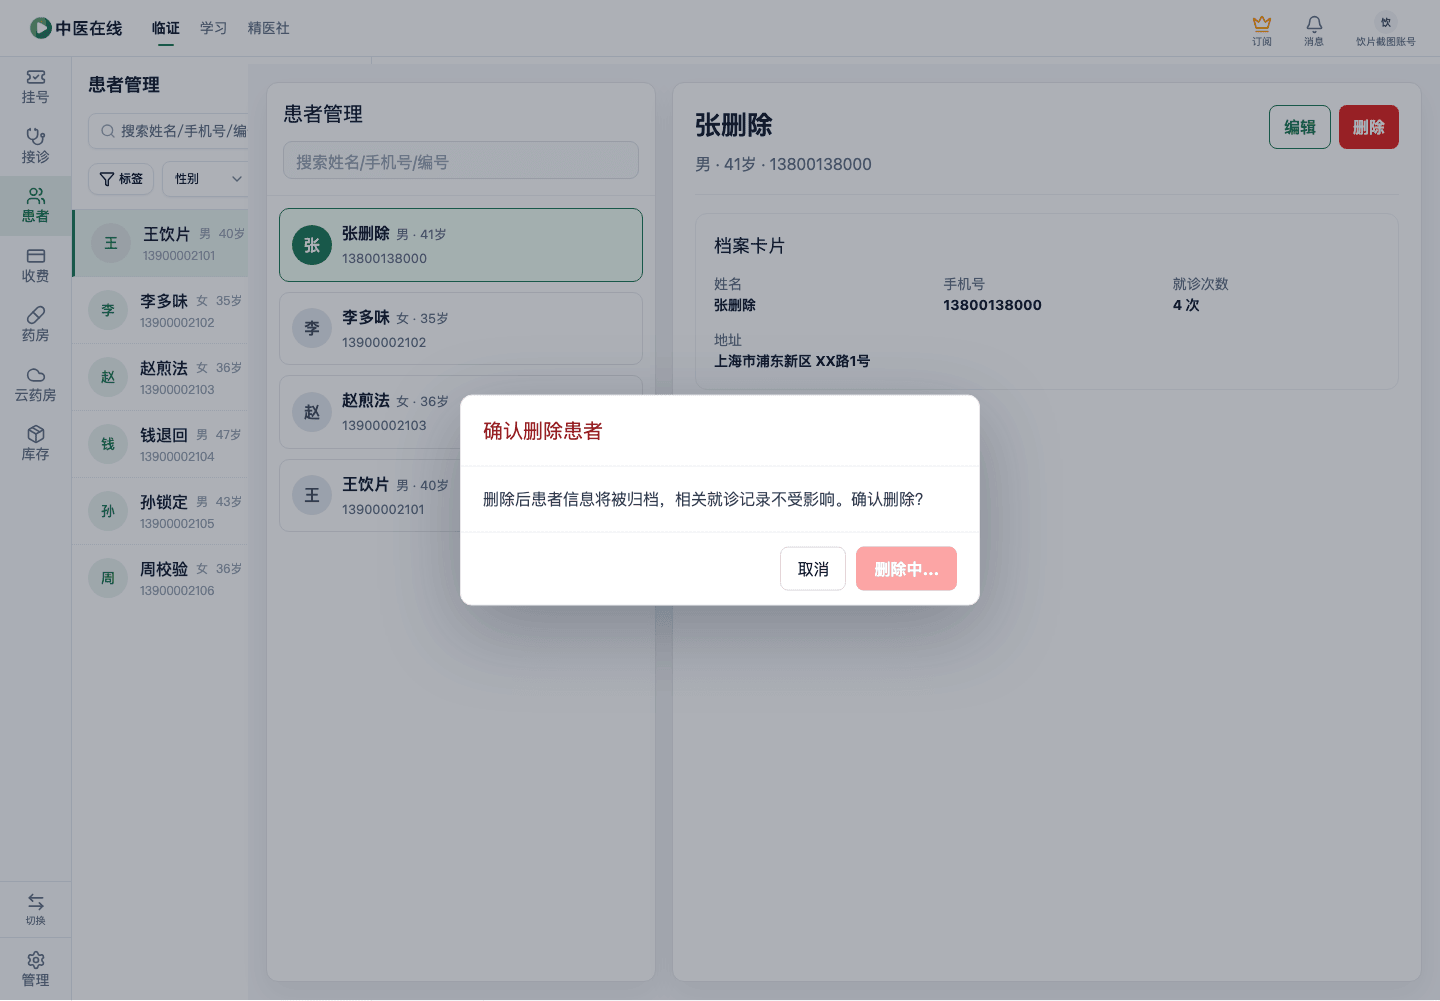Select 周校验 in the left patient list
Viewport: 1440px width, 1001px height.
click(160, 578)
